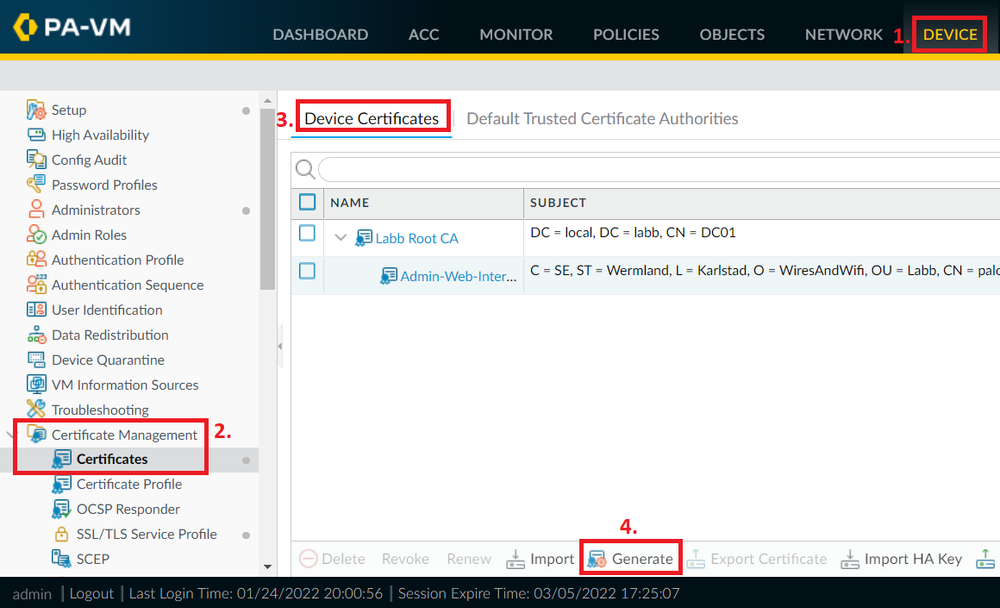
Task: Open the MONITOR menu
Action: (x=516, y=33)
